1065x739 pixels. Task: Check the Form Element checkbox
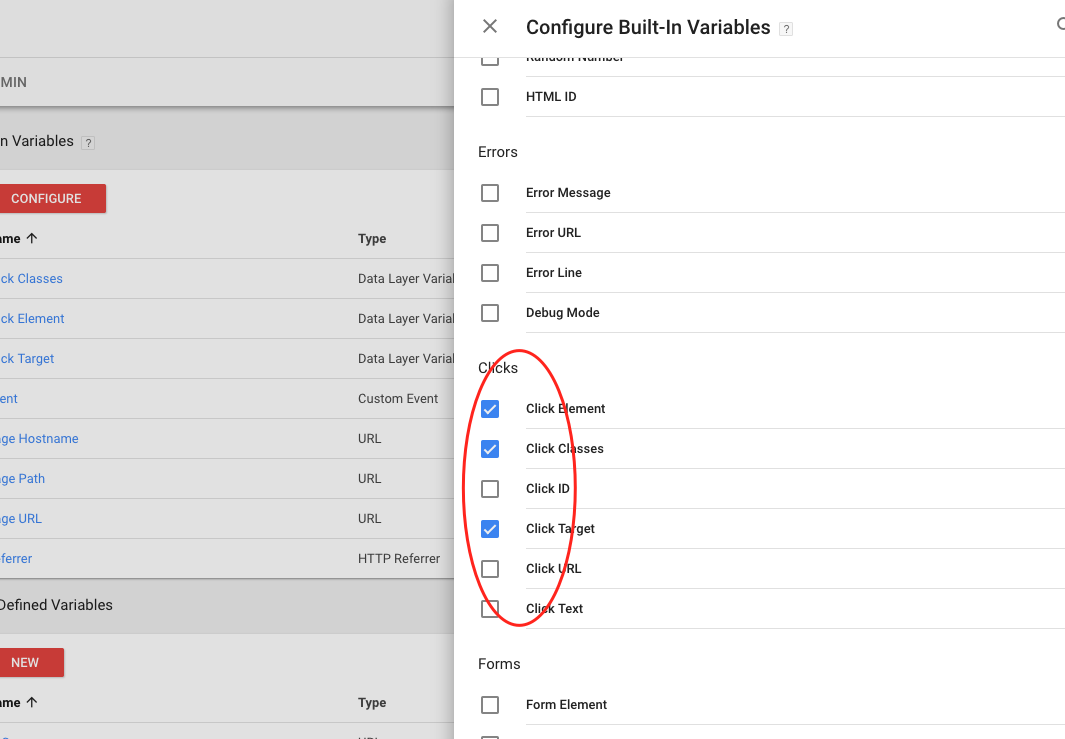pos(490,705)
